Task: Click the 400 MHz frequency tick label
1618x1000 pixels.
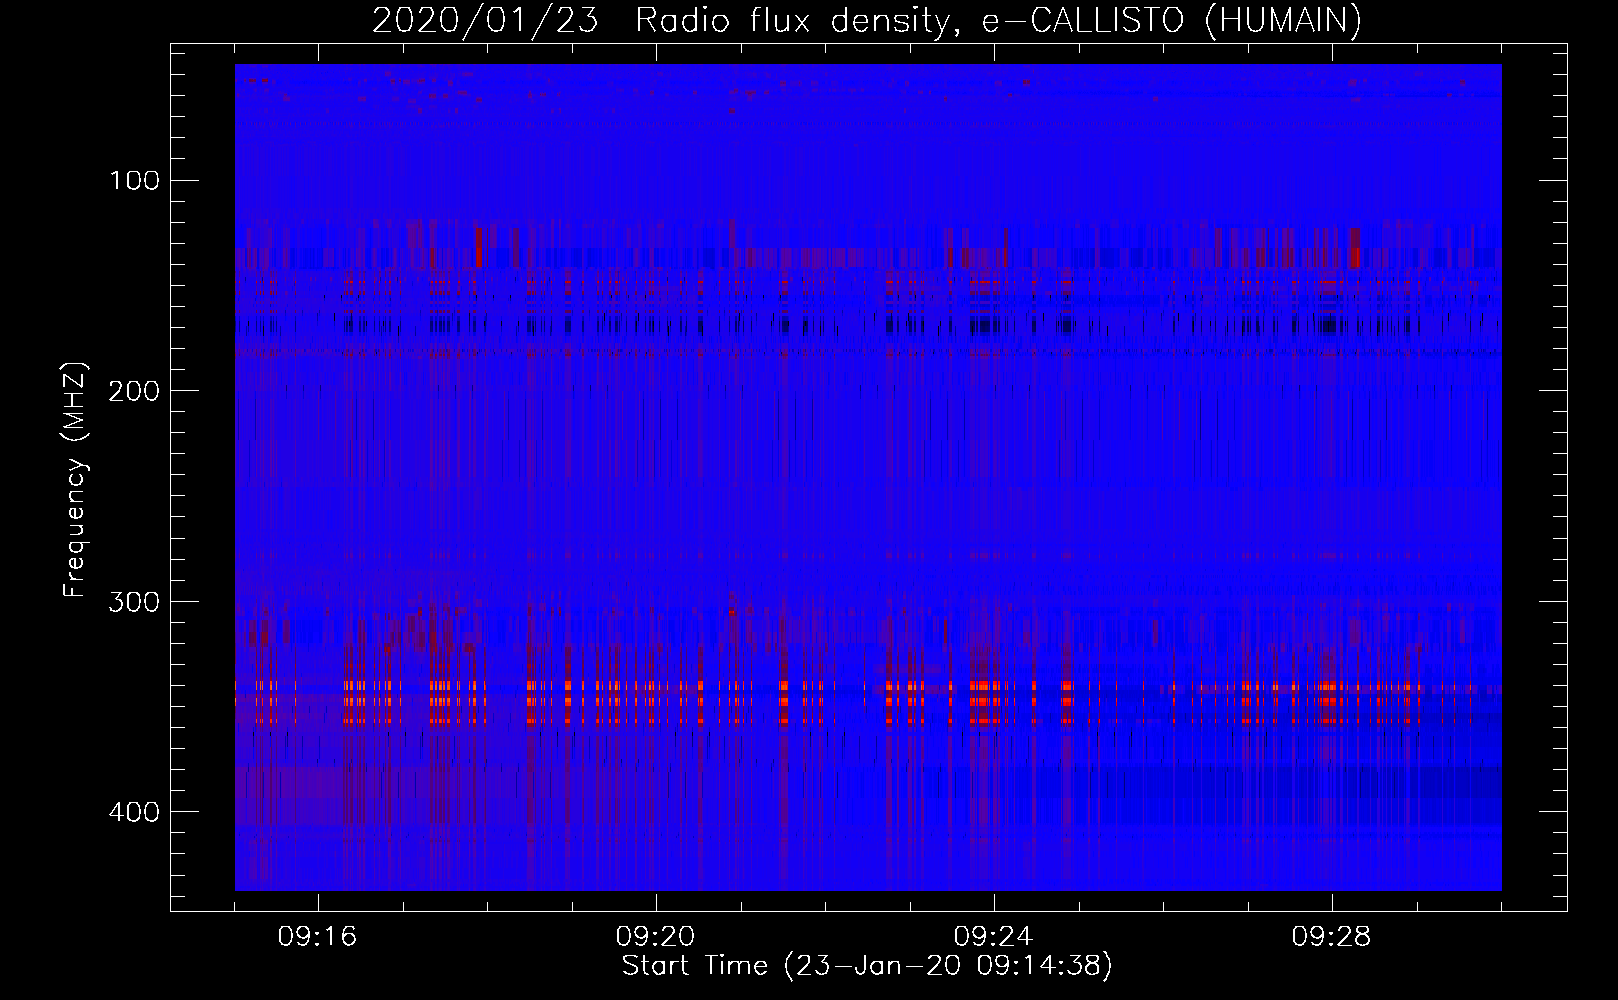Action: point(135,811)
